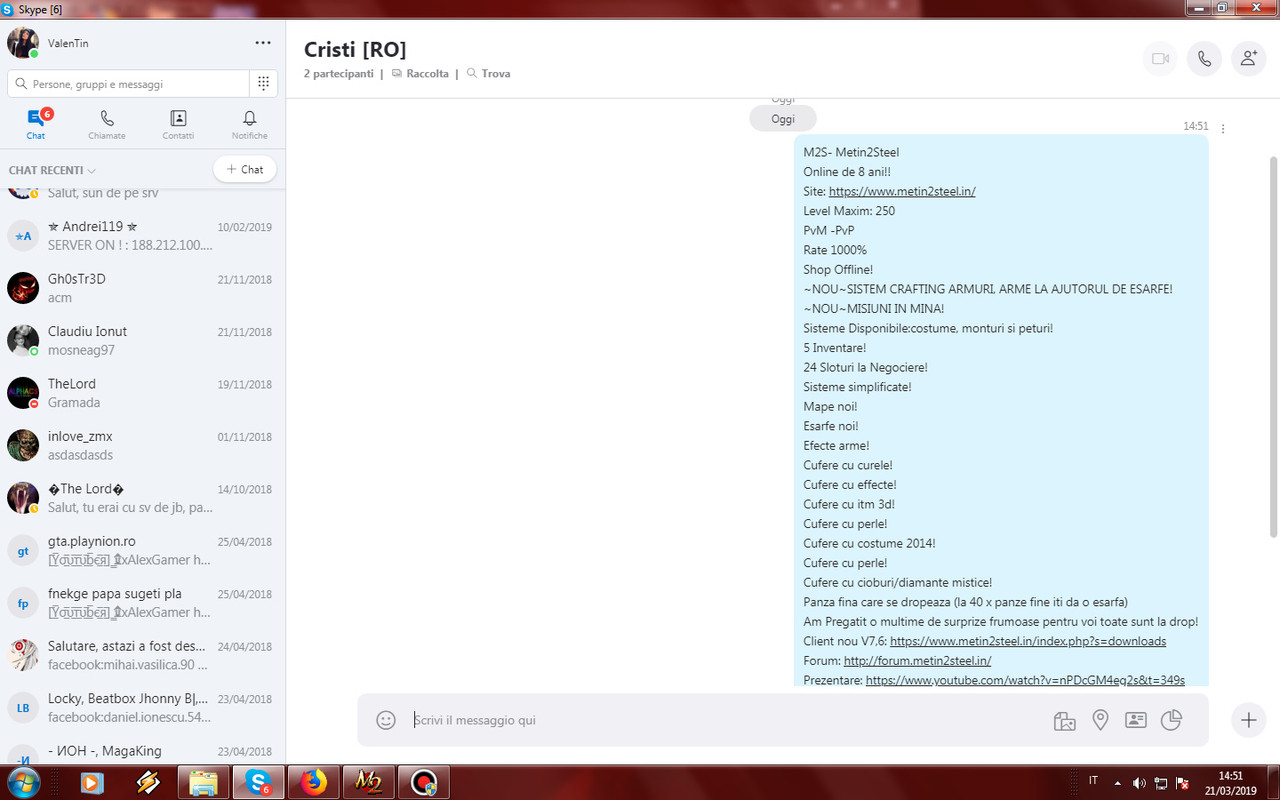Switch to the Notifiche tab
The width and height of the screenshot is (1280, 800).
click(249, 125)
